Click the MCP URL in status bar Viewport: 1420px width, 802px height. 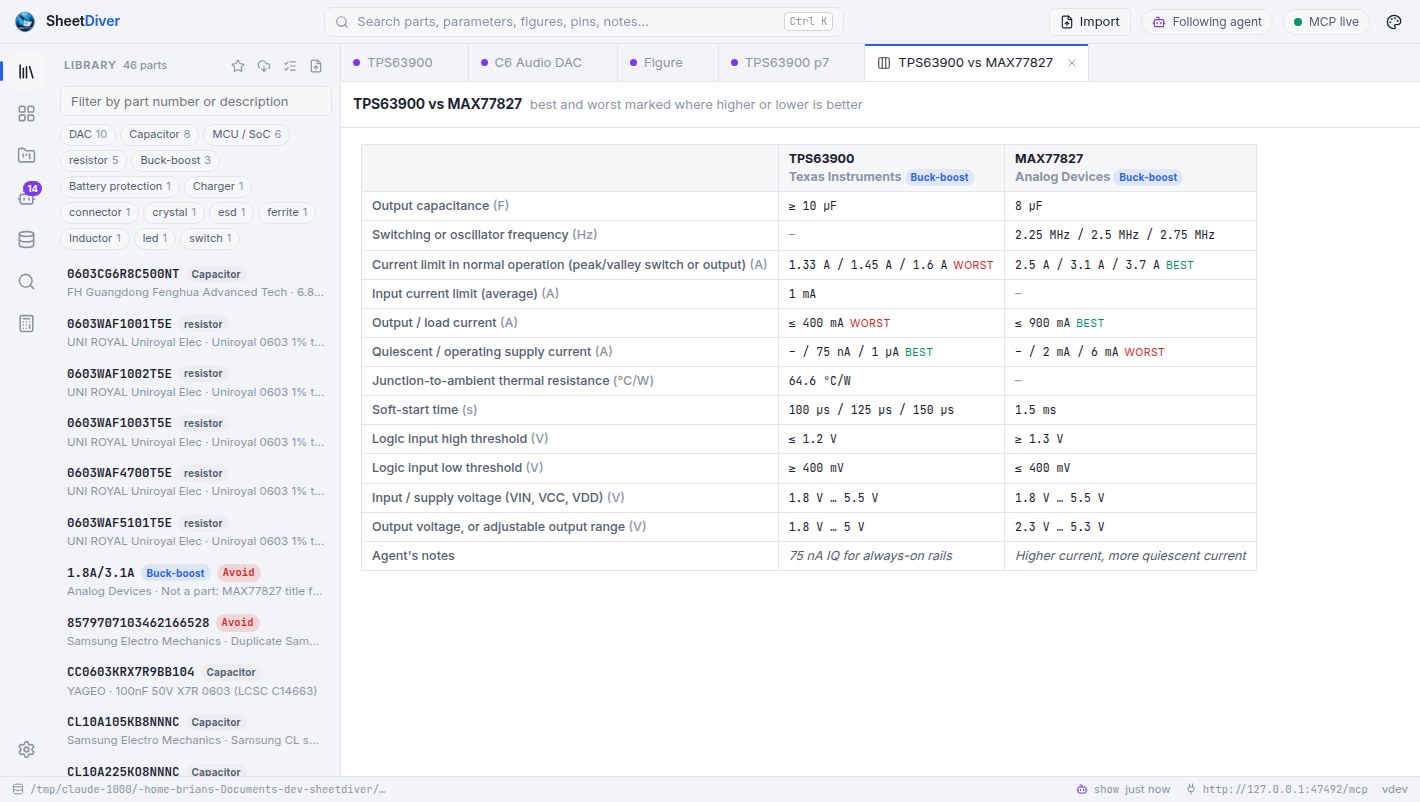pyautogui.click(x=1276, y=789)
